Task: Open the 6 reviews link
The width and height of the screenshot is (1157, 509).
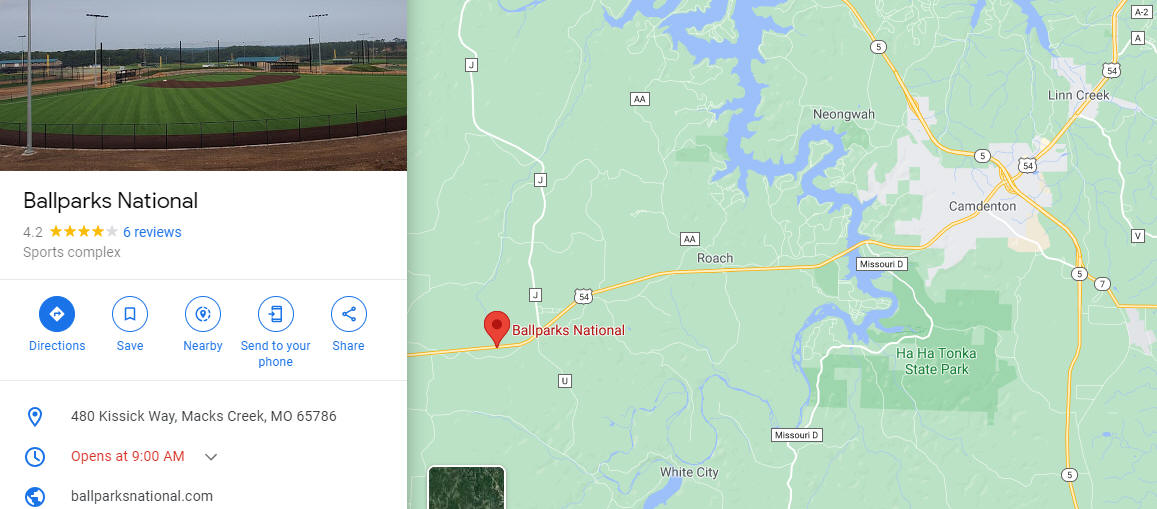Action: (152, 232)
